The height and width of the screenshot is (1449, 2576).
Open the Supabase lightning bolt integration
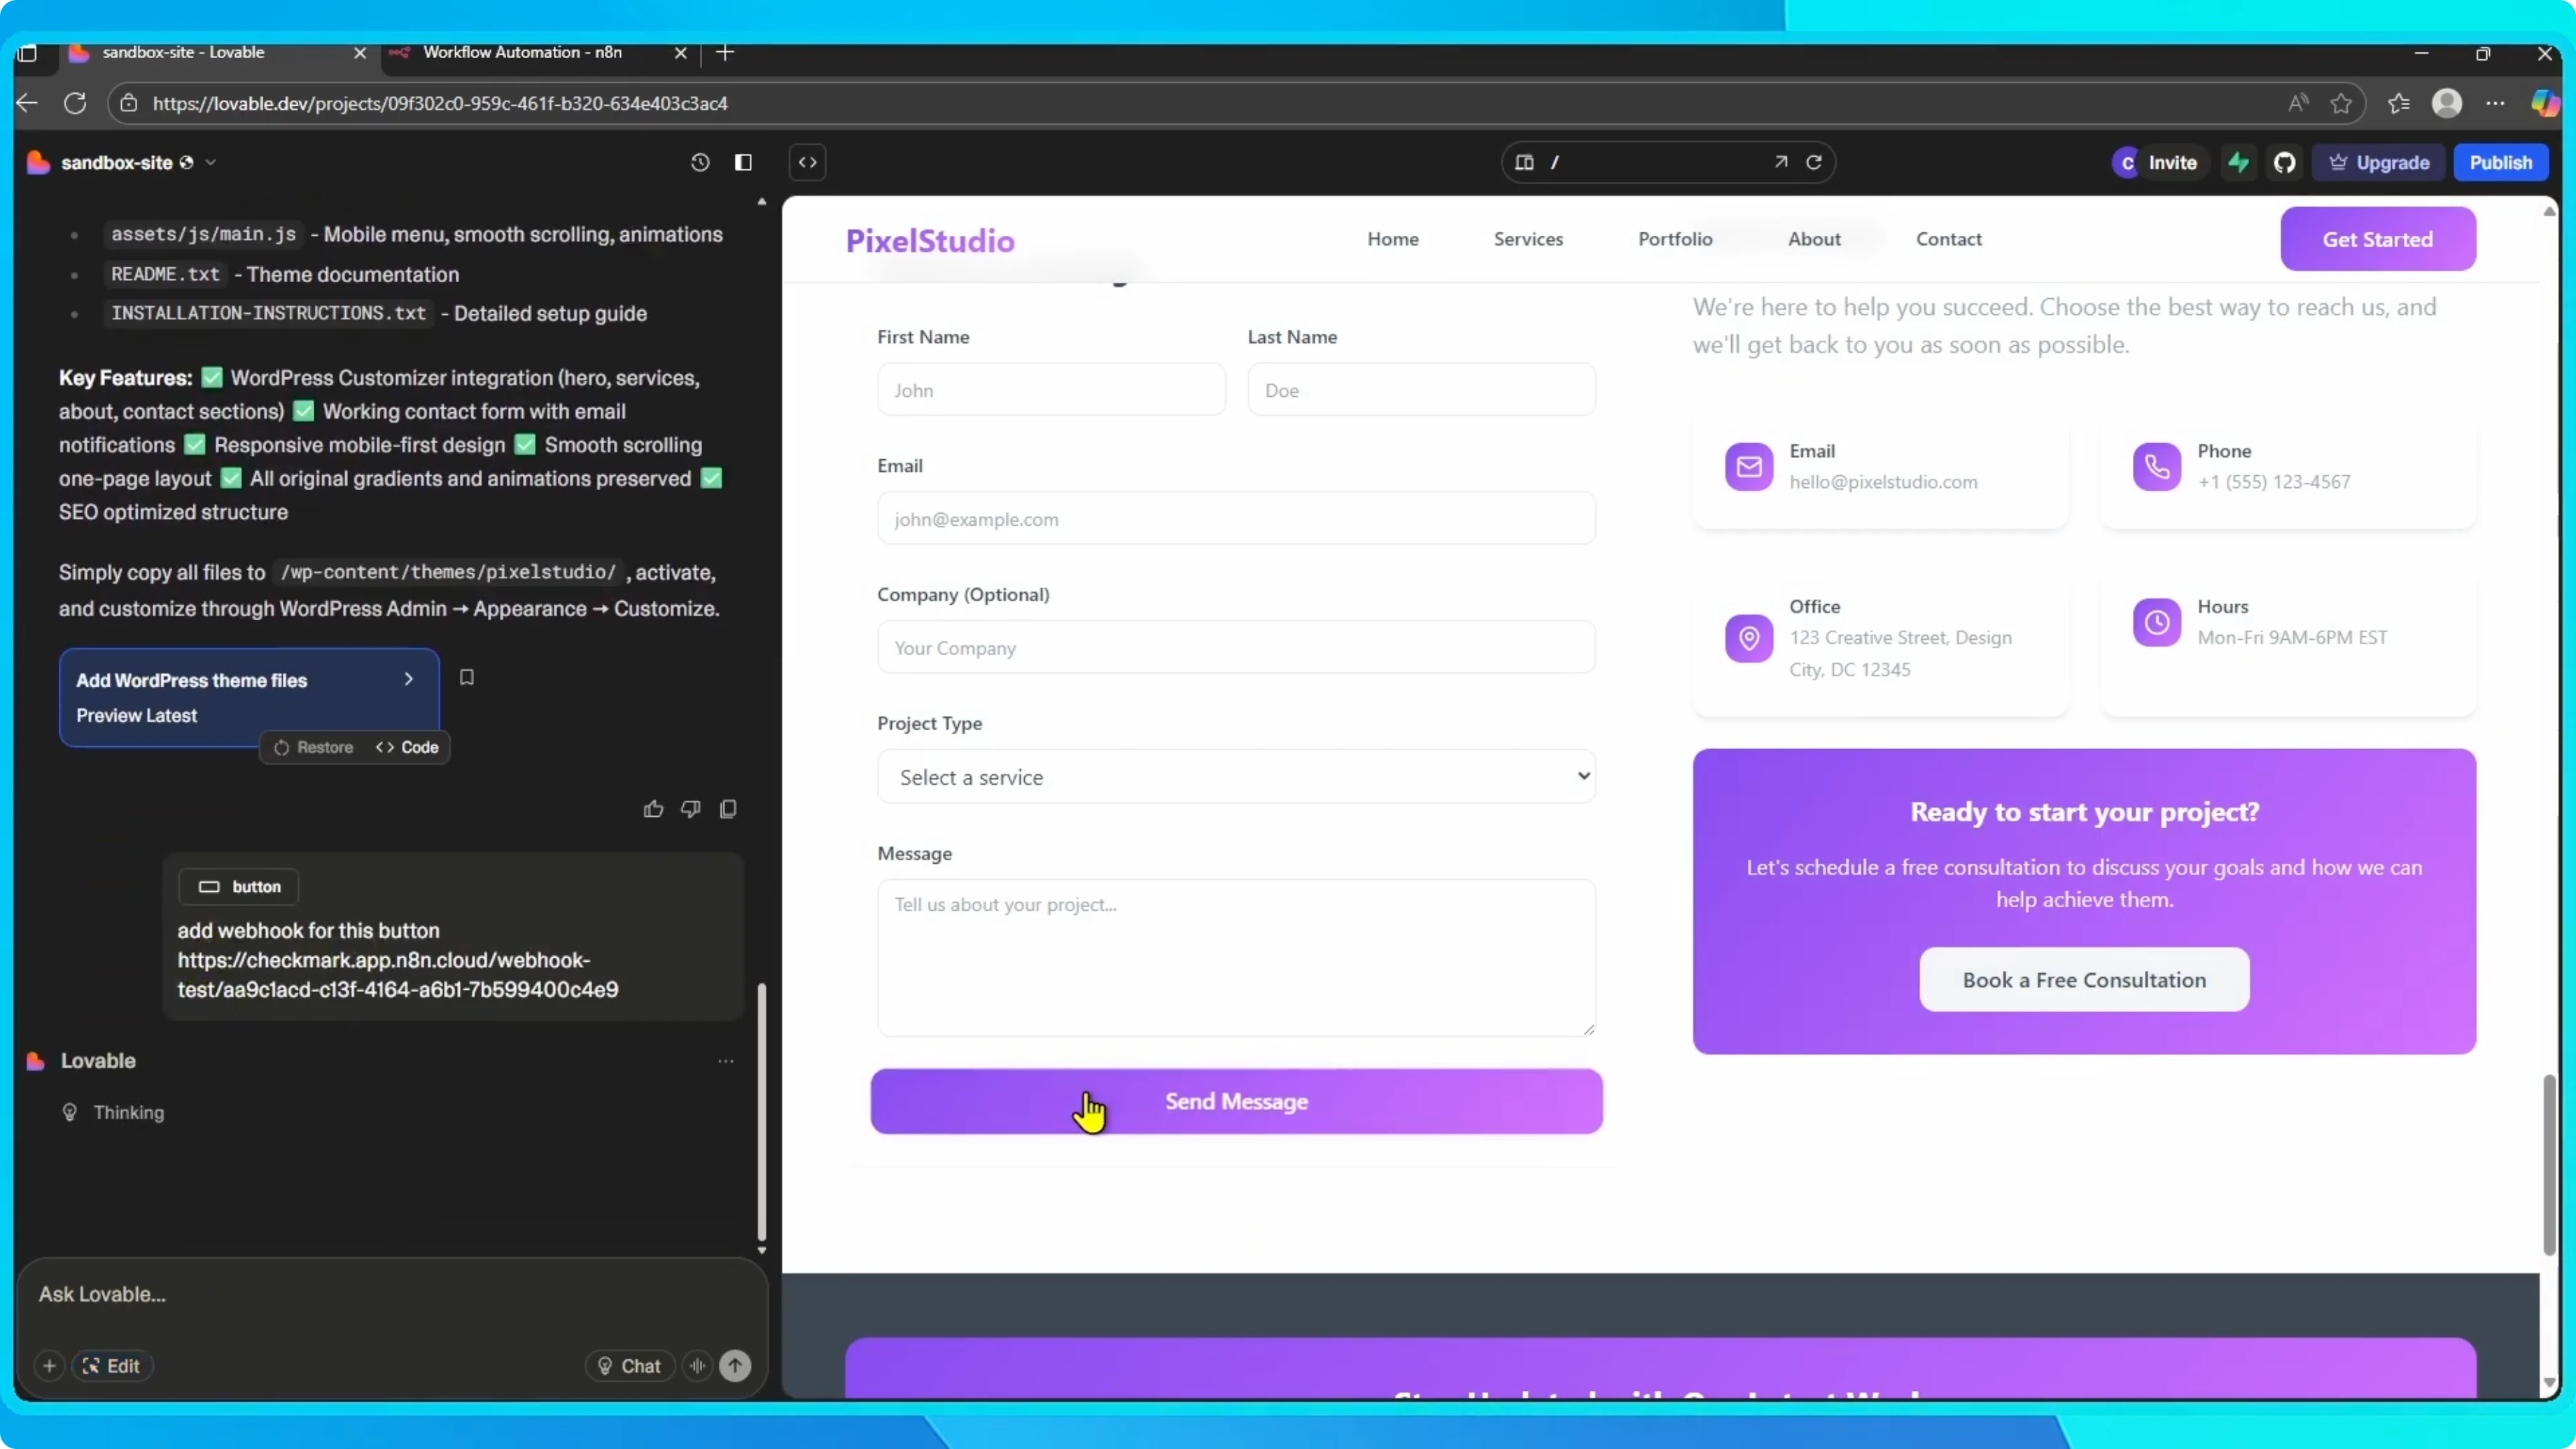click(x=2239, y=162)
